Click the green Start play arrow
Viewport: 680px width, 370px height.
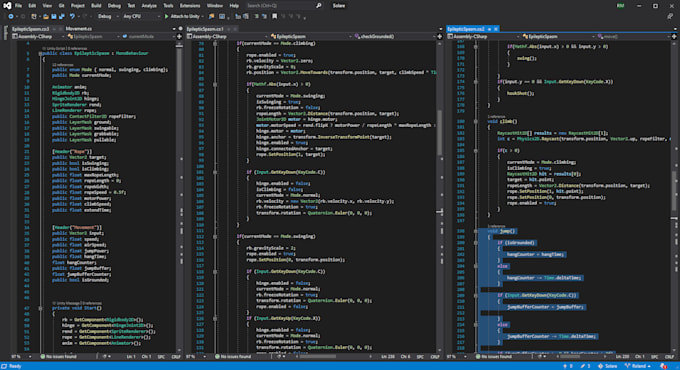tap(166, 16)
